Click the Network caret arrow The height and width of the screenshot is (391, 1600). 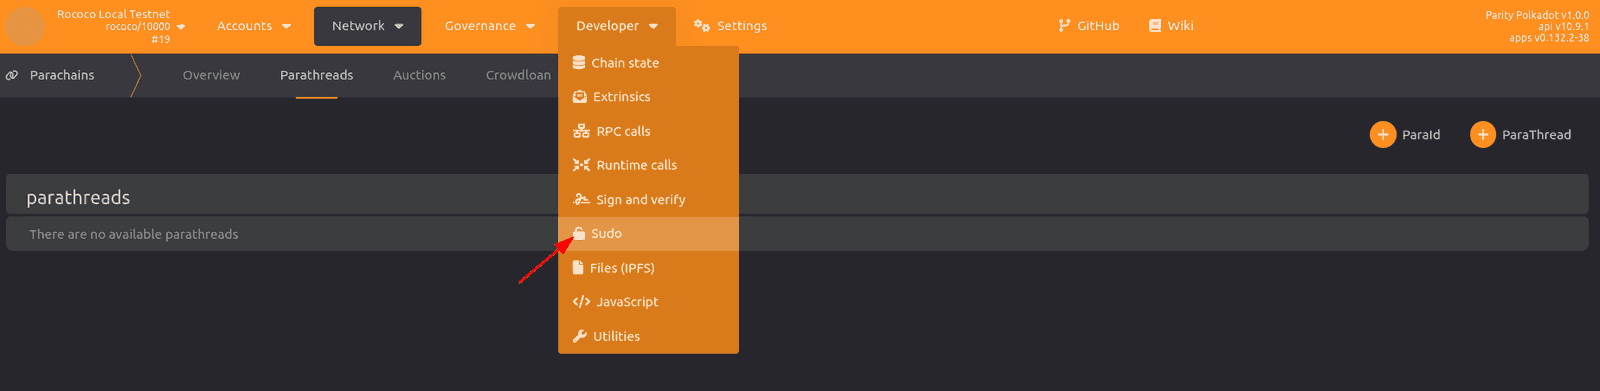point(399,26)
